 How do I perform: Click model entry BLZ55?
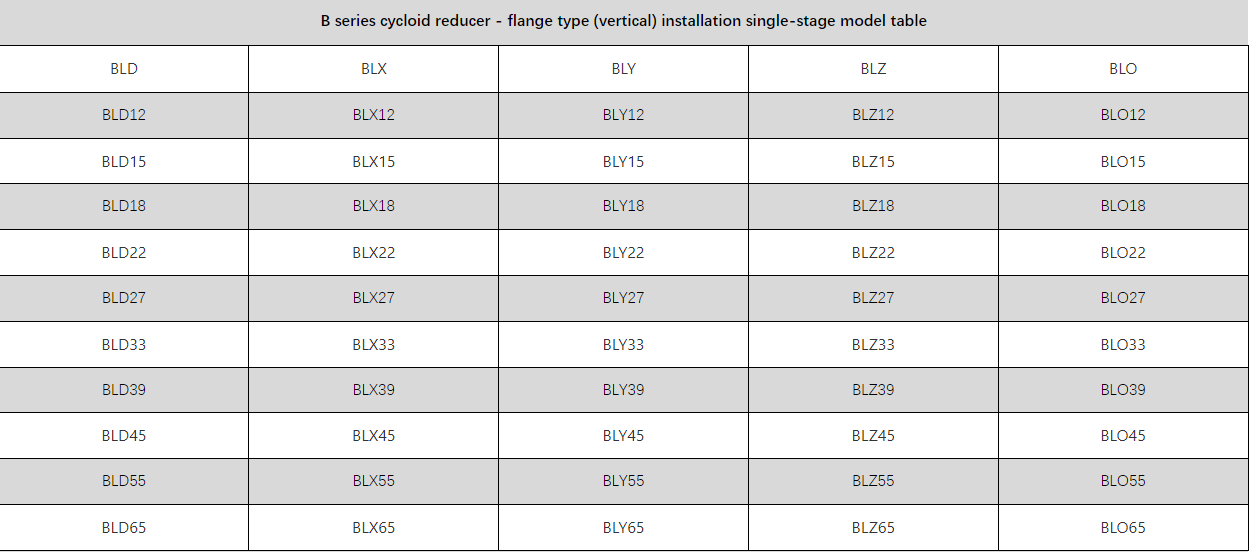873,481
